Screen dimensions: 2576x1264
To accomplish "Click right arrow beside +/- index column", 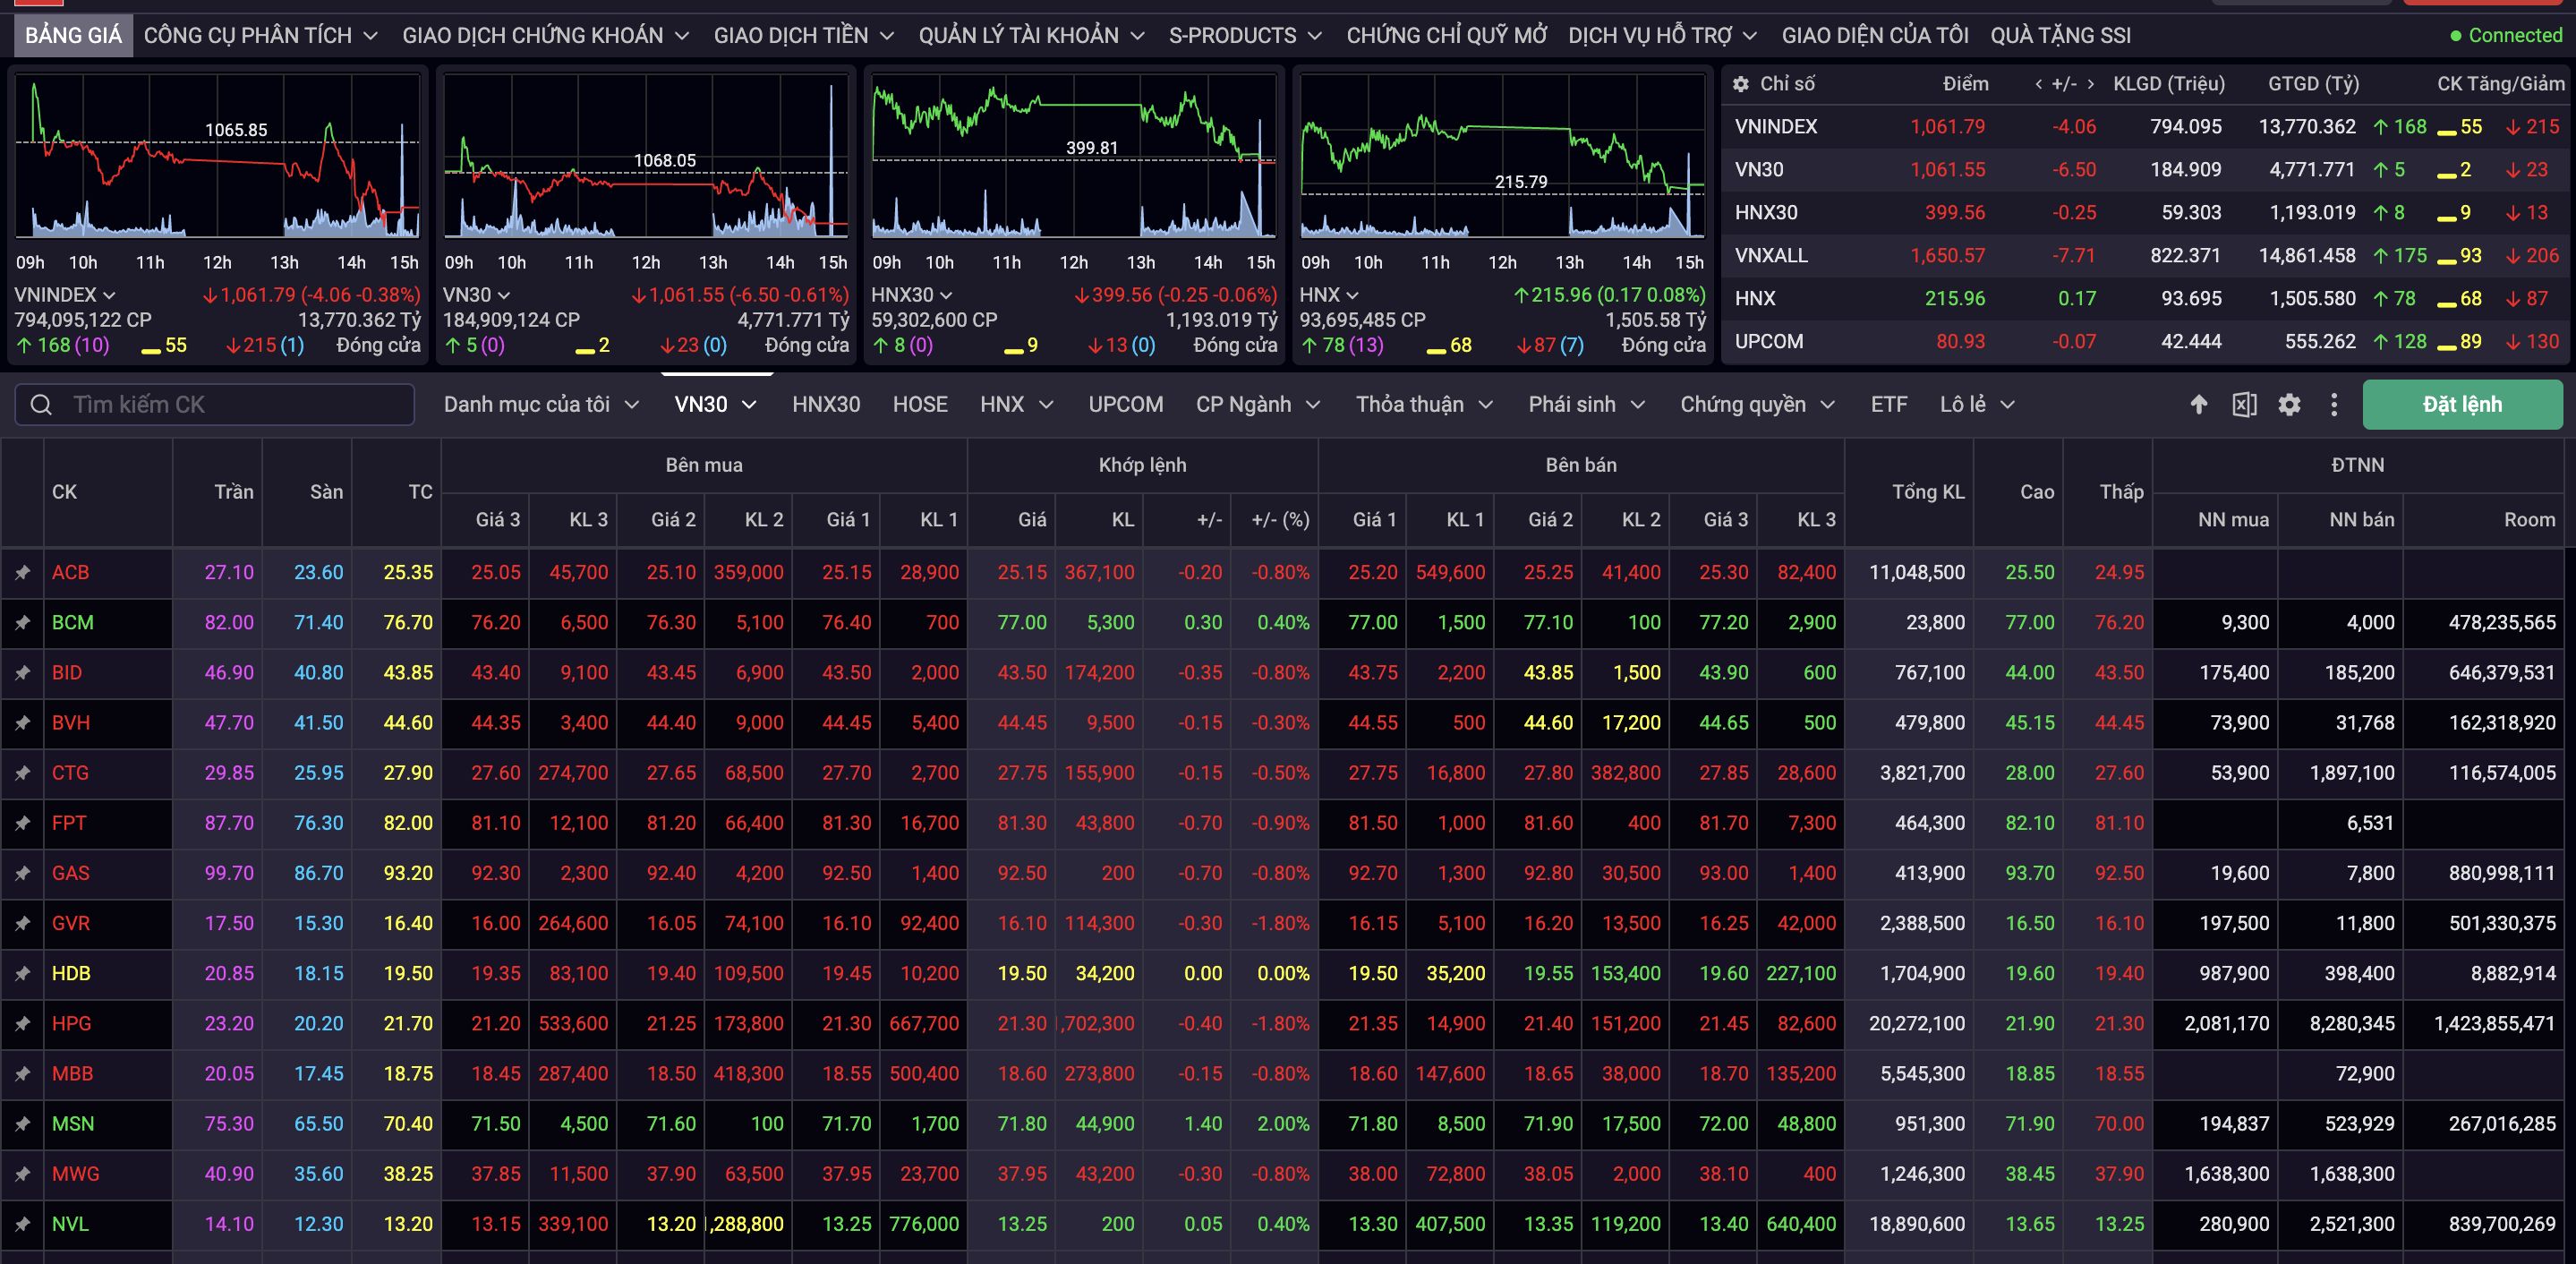I will coord(2090,84).
